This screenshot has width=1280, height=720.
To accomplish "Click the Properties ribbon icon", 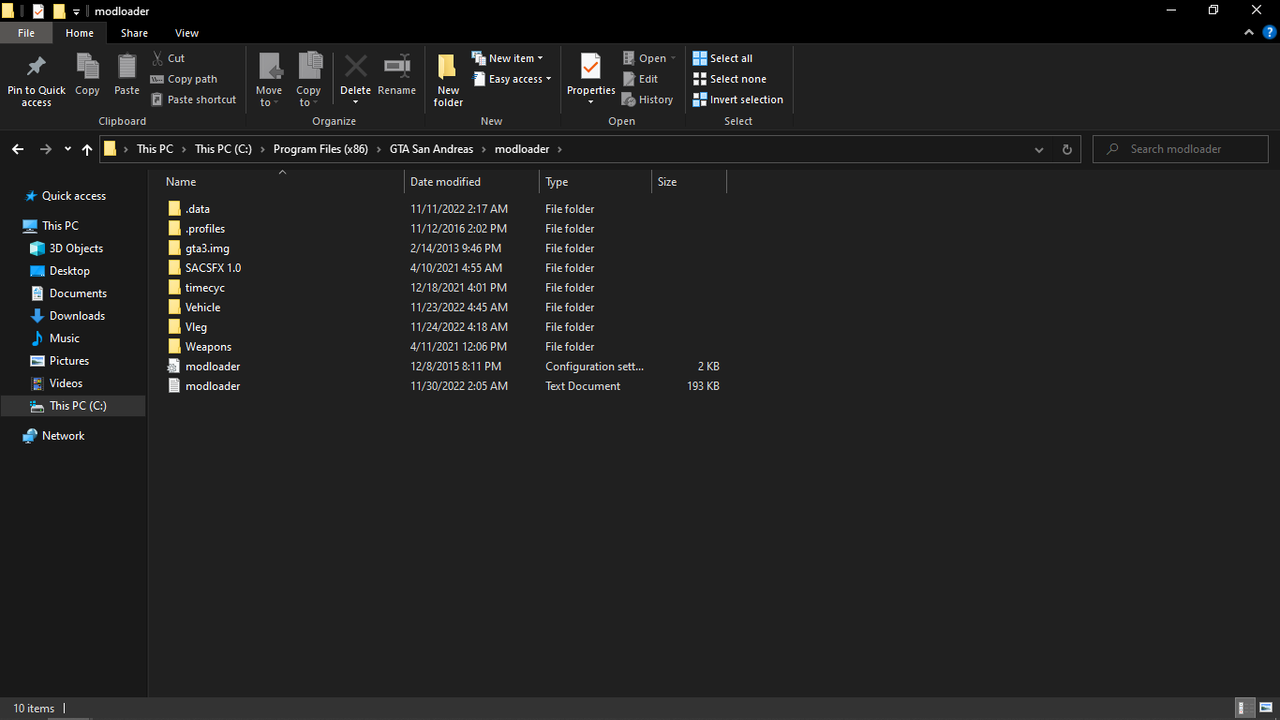I will 591,67.
